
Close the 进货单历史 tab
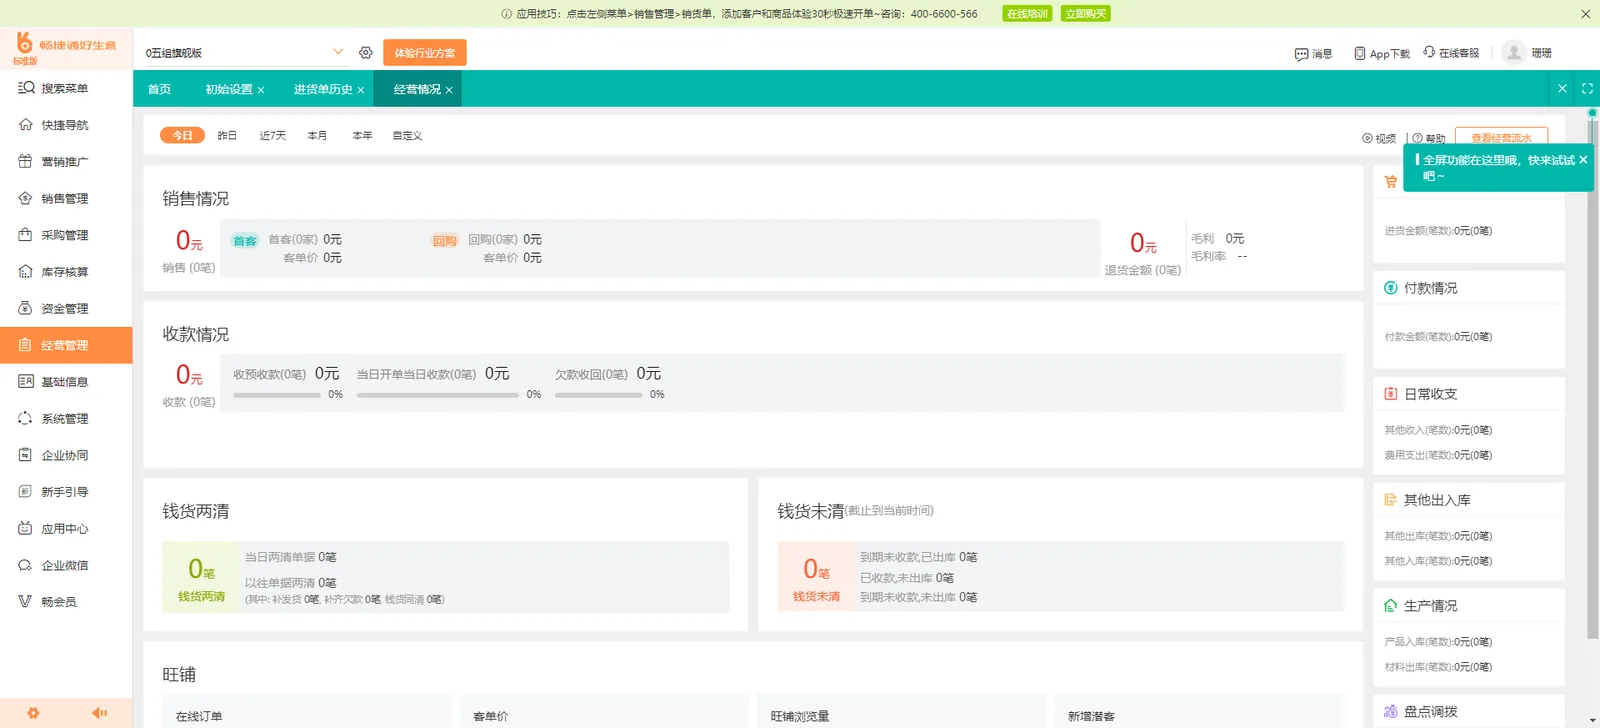(361, 90)
